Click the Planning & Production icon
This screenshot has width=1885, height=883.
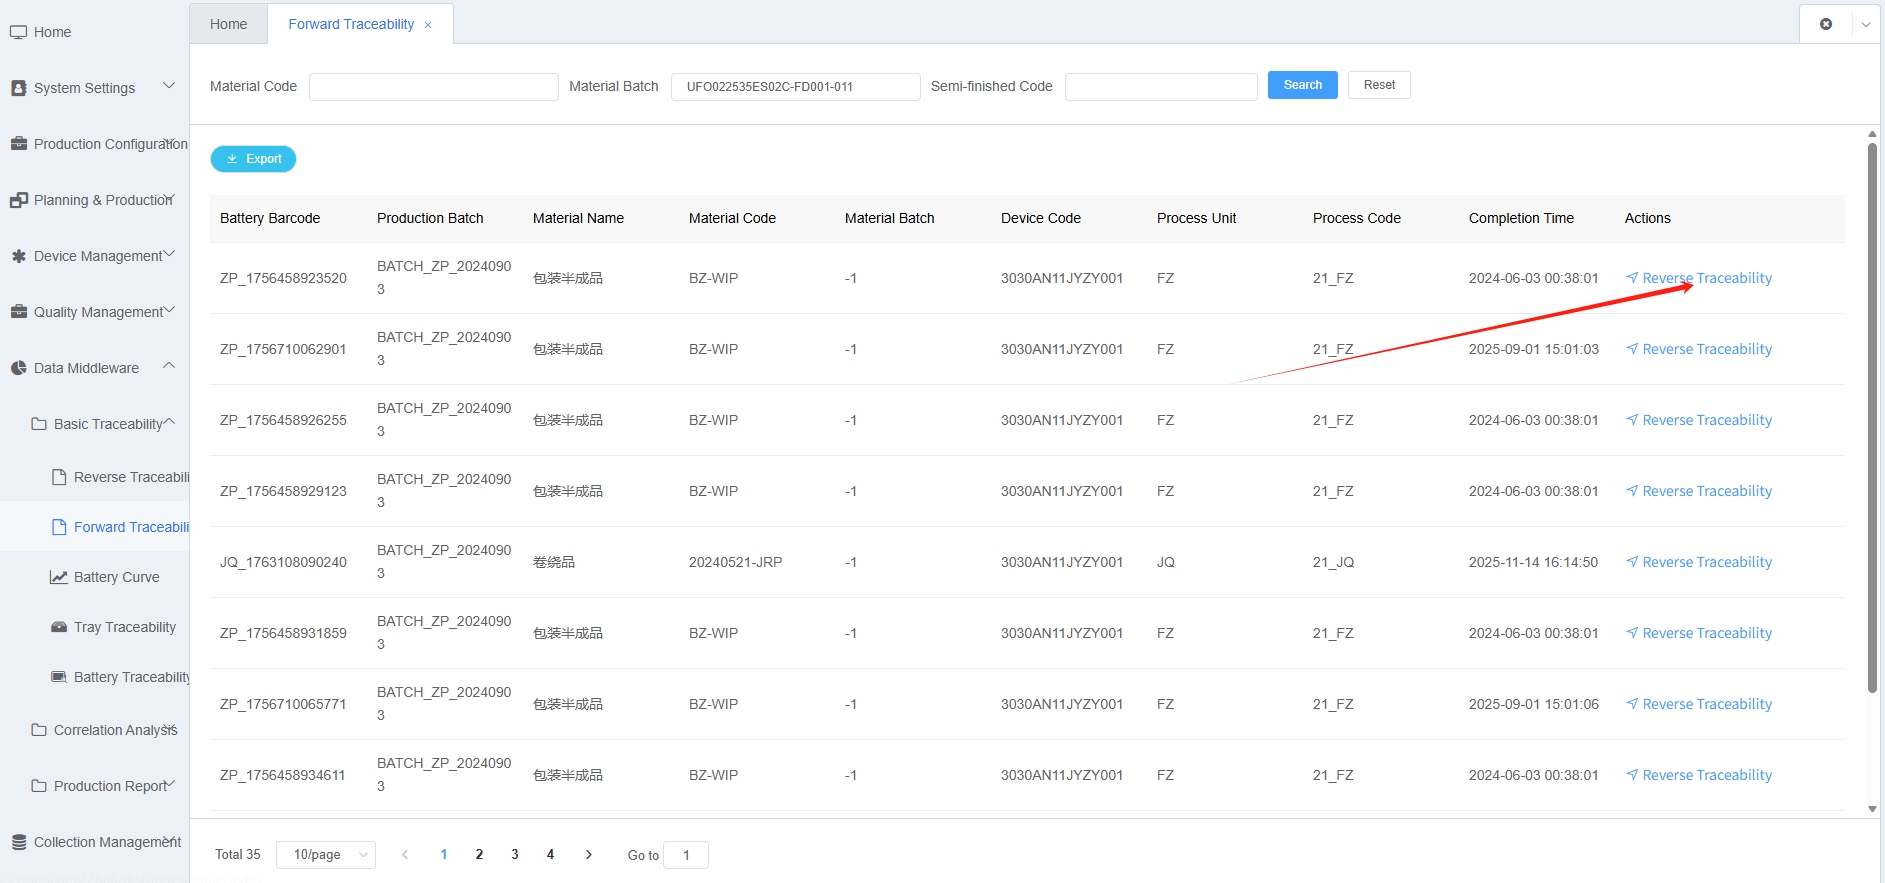pos(18,200)
